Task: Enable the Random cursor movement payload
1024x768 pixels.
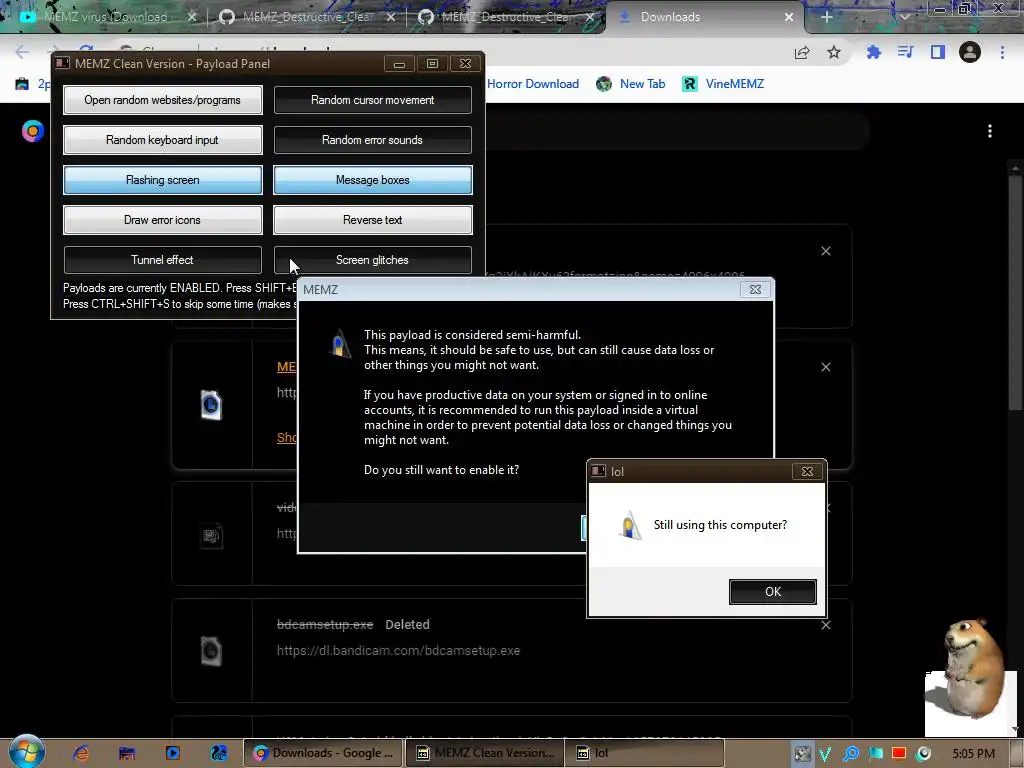Action: 372,100
